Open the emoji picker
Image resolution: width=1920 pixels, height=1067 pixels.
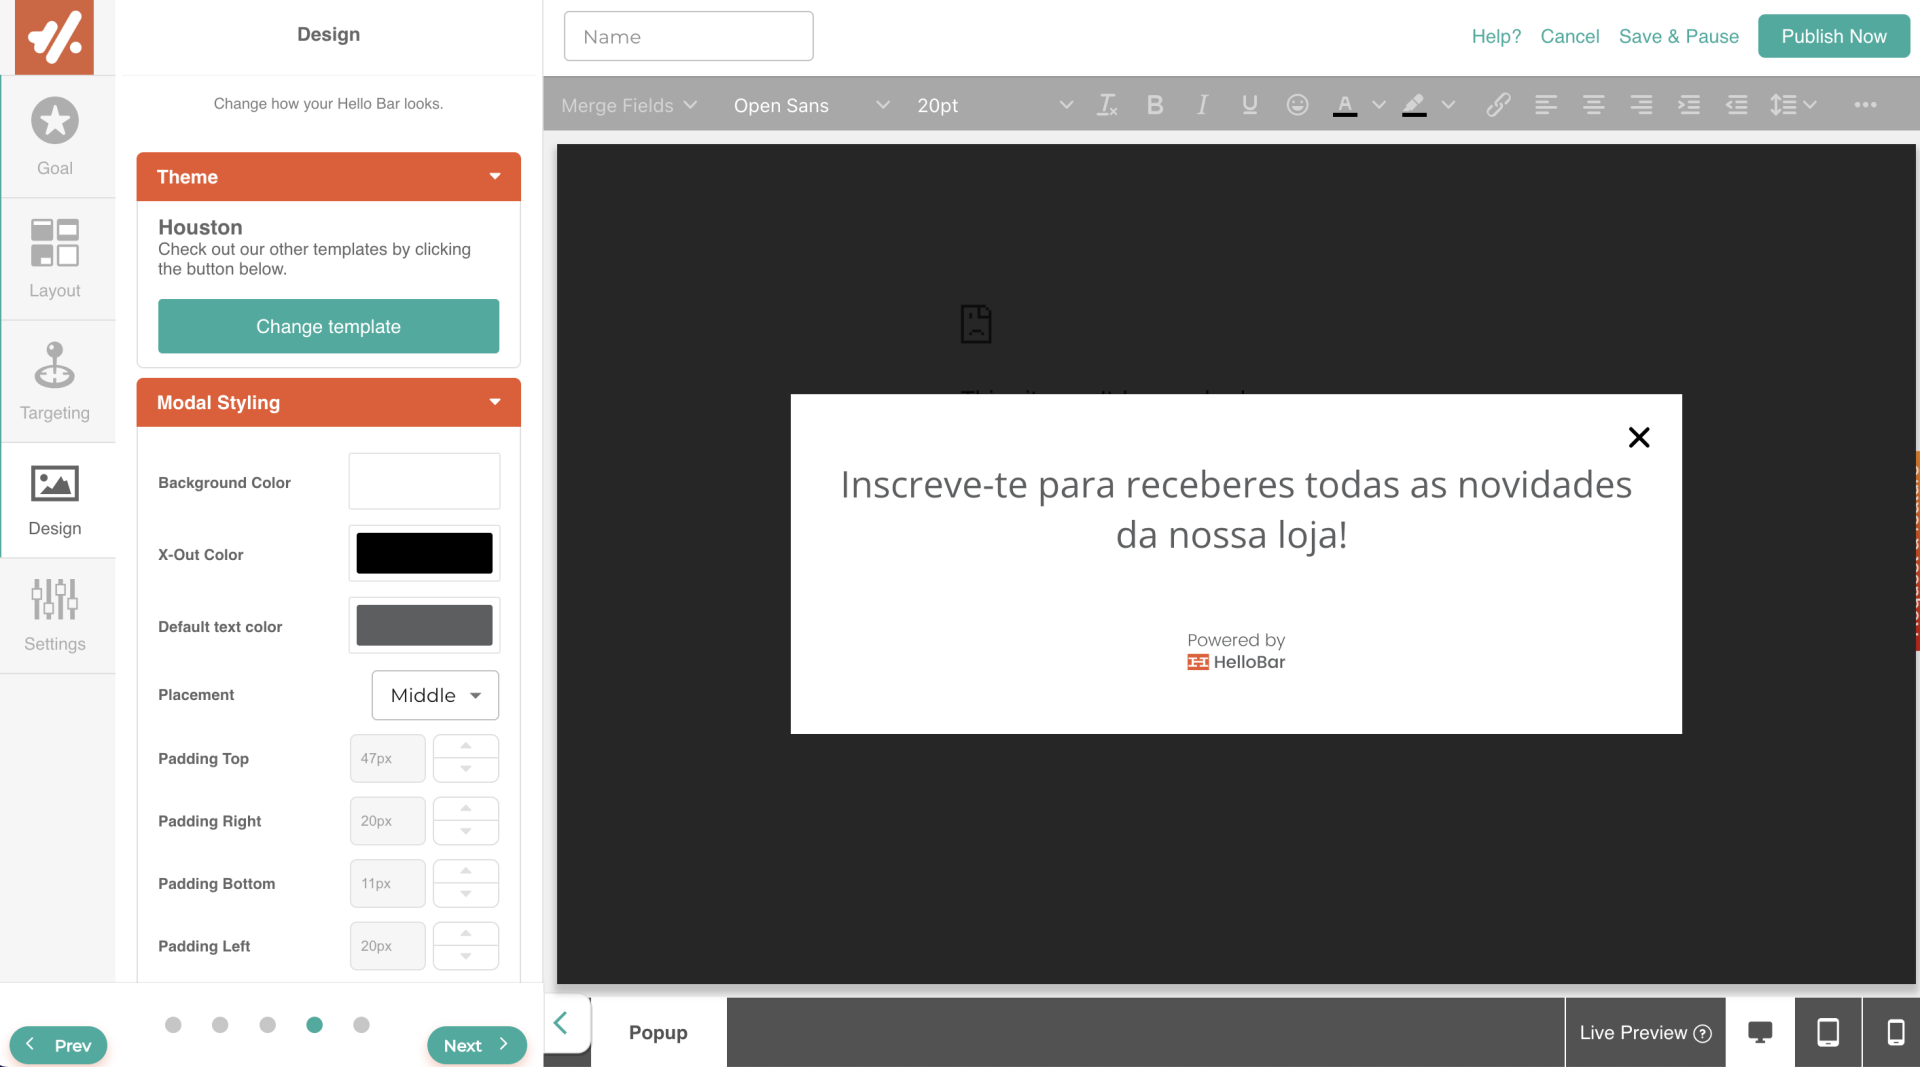(1297, 105)
